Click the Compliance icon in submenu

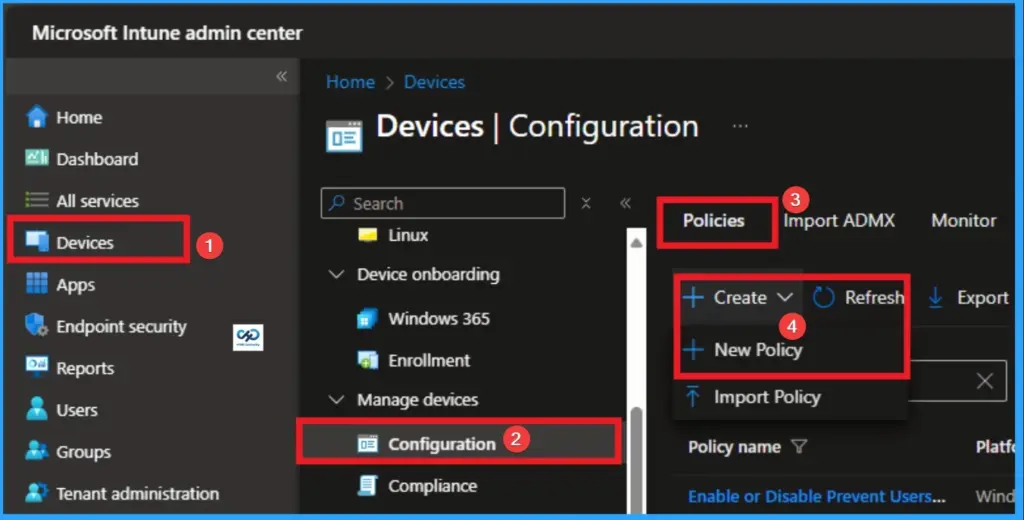[368, 485]
